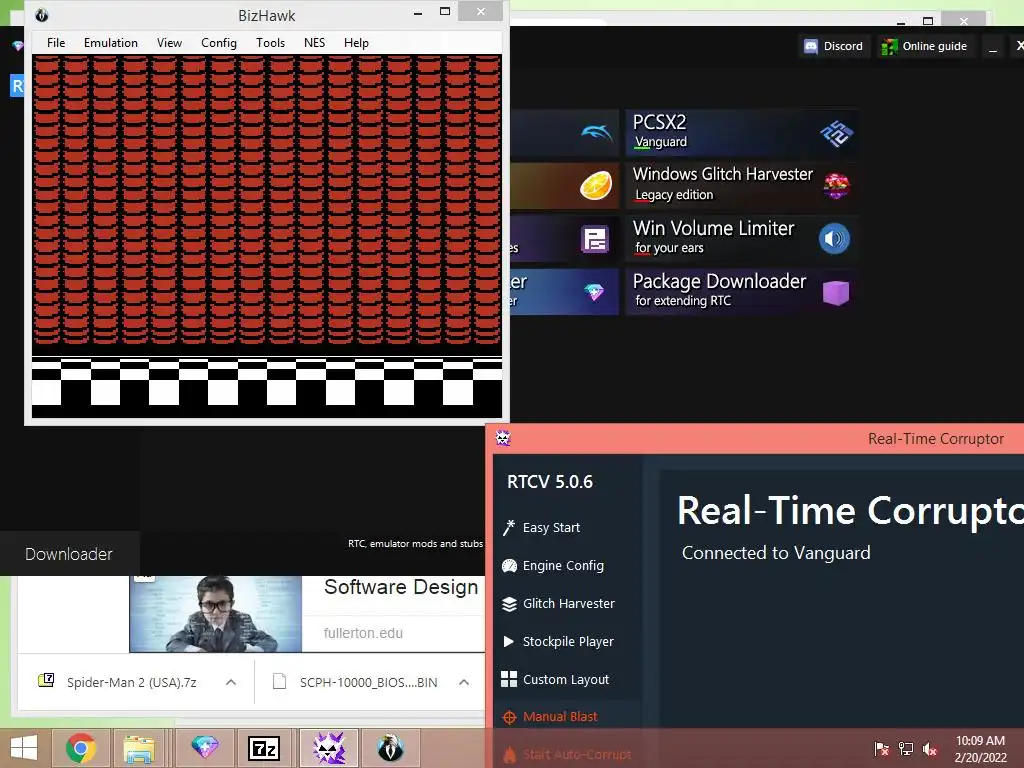The image size is (1024, 768).
Task: Open the View menu in BizHawk
Action: 169,43
